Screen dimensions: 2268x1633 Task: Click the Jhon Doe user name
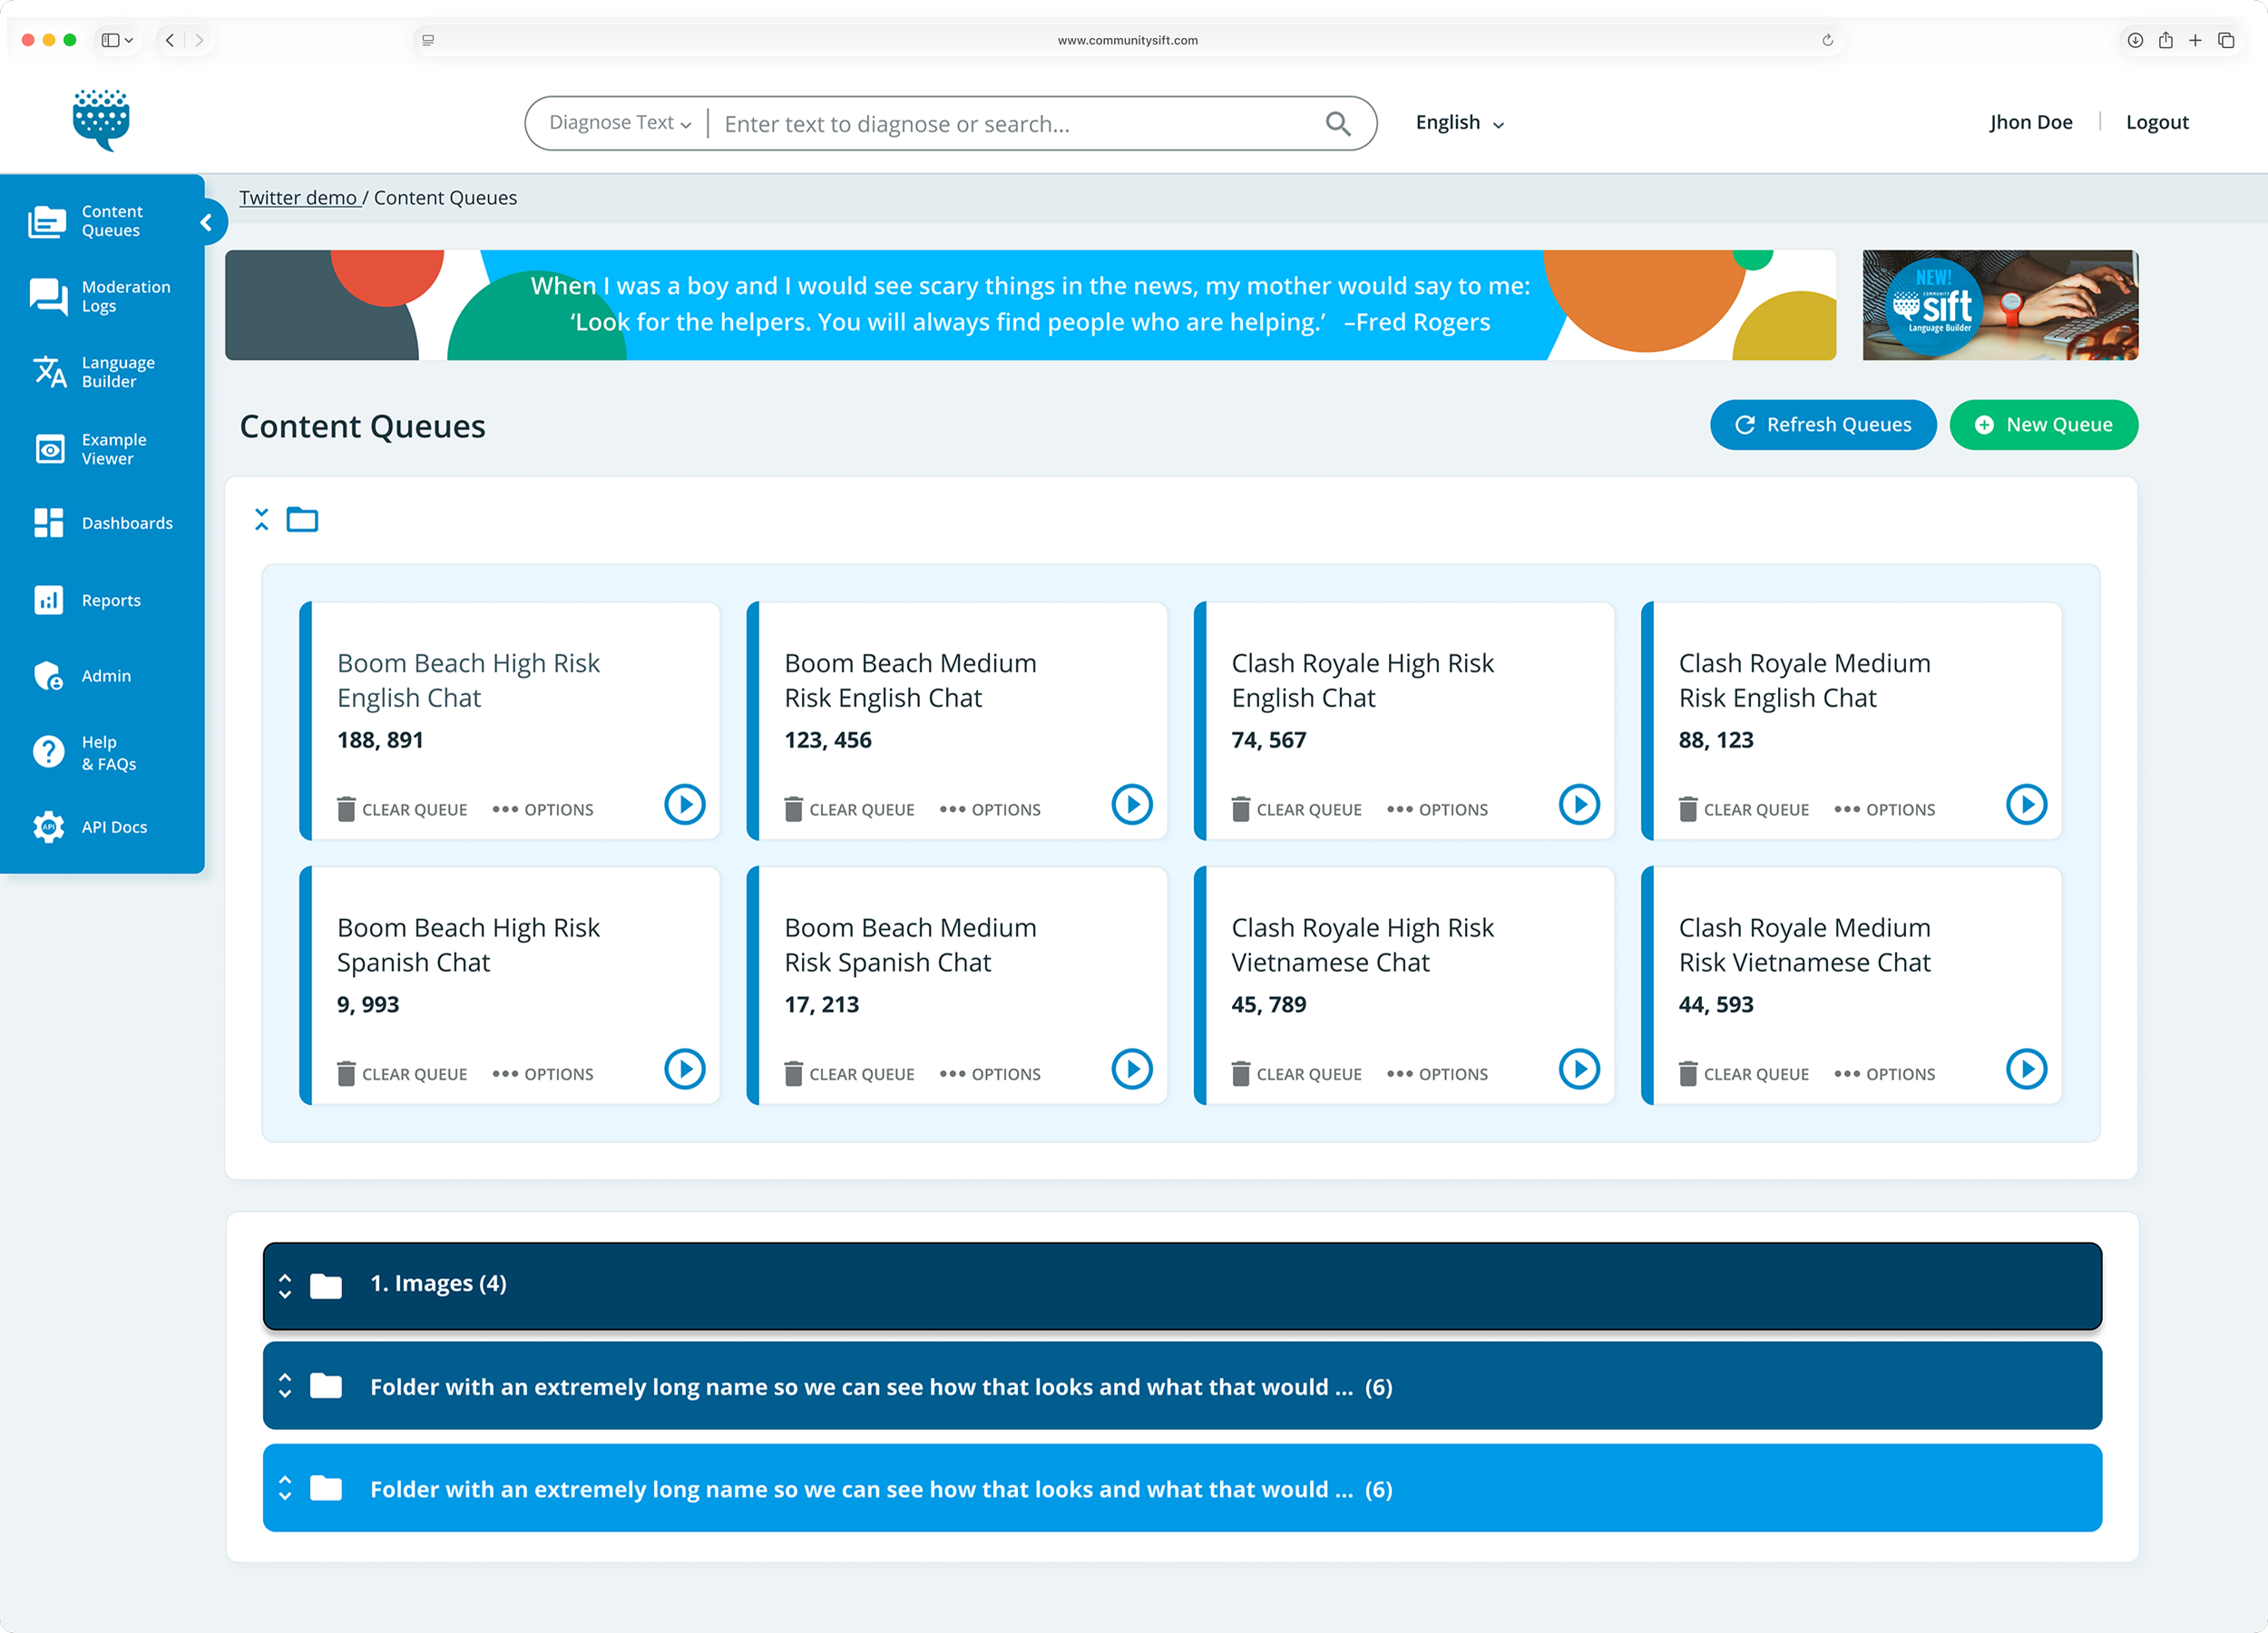coord(2030,122)
